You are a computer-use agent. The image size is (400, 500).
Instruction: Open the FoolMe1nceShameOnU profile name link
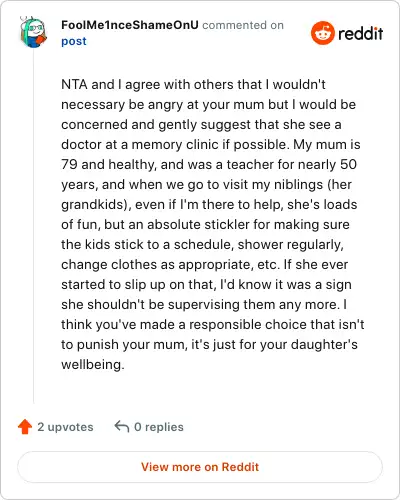[x=130, y=25]
